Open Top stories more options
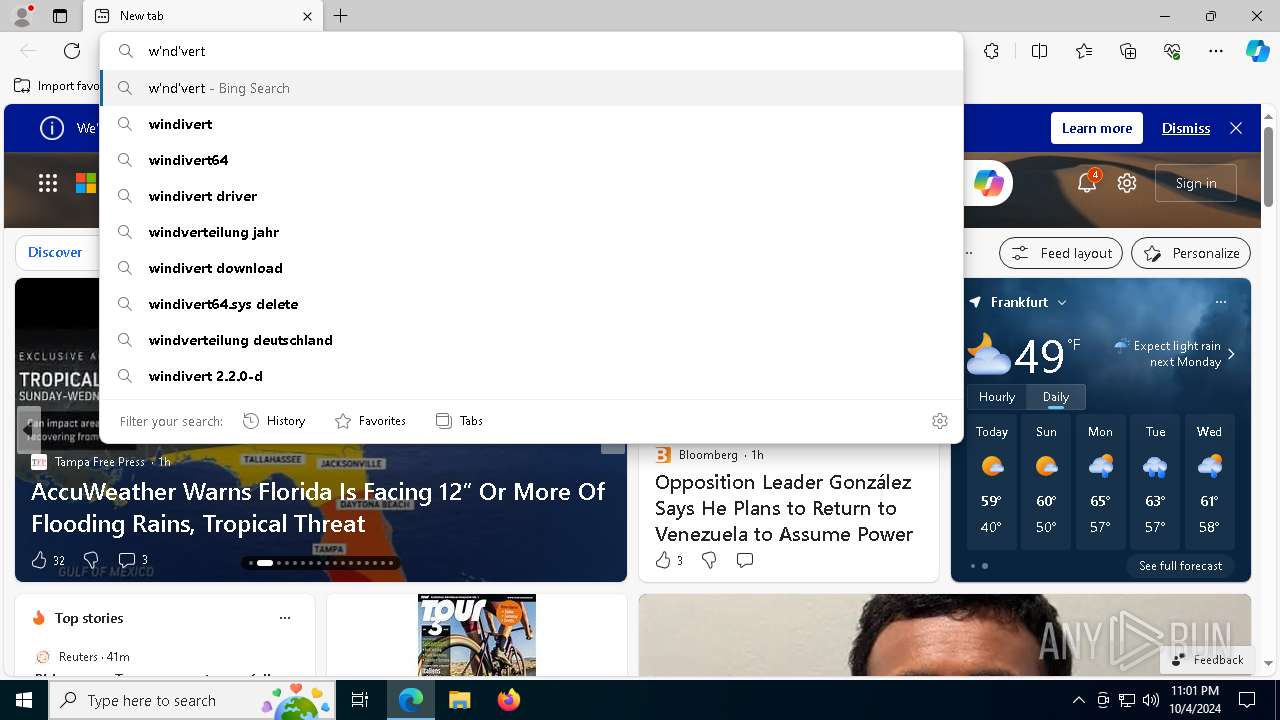The width and height of the screenshot is (1280, 720). (x=285, y=618)
